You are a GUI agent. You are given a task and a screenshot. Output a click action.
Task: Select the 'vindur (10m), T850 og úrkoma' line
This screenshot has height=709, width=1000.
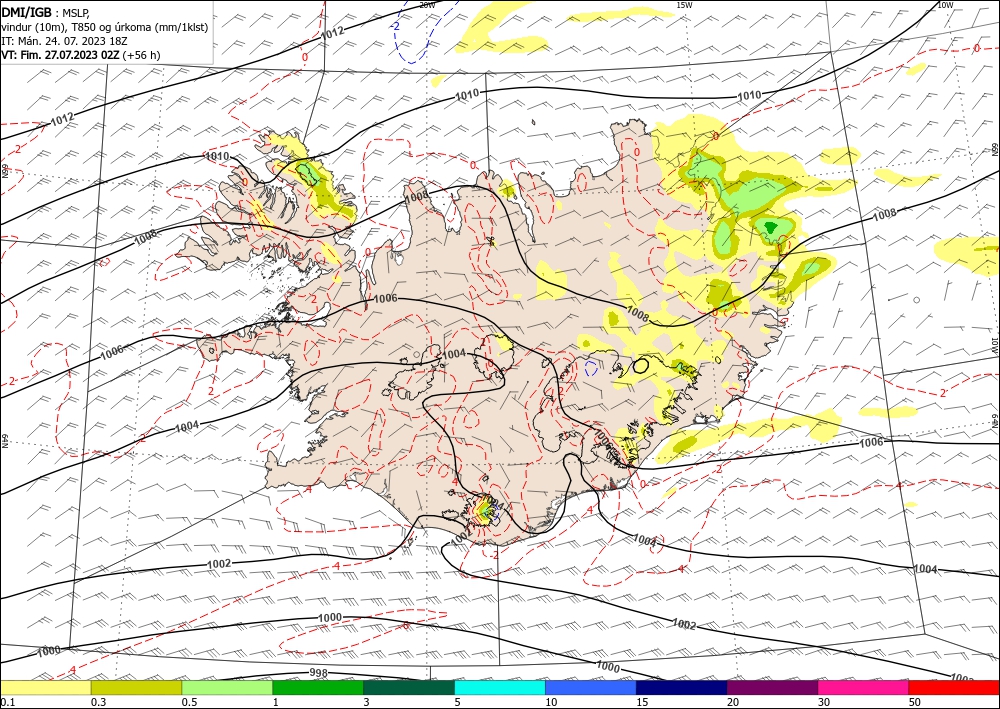(105, 27)
